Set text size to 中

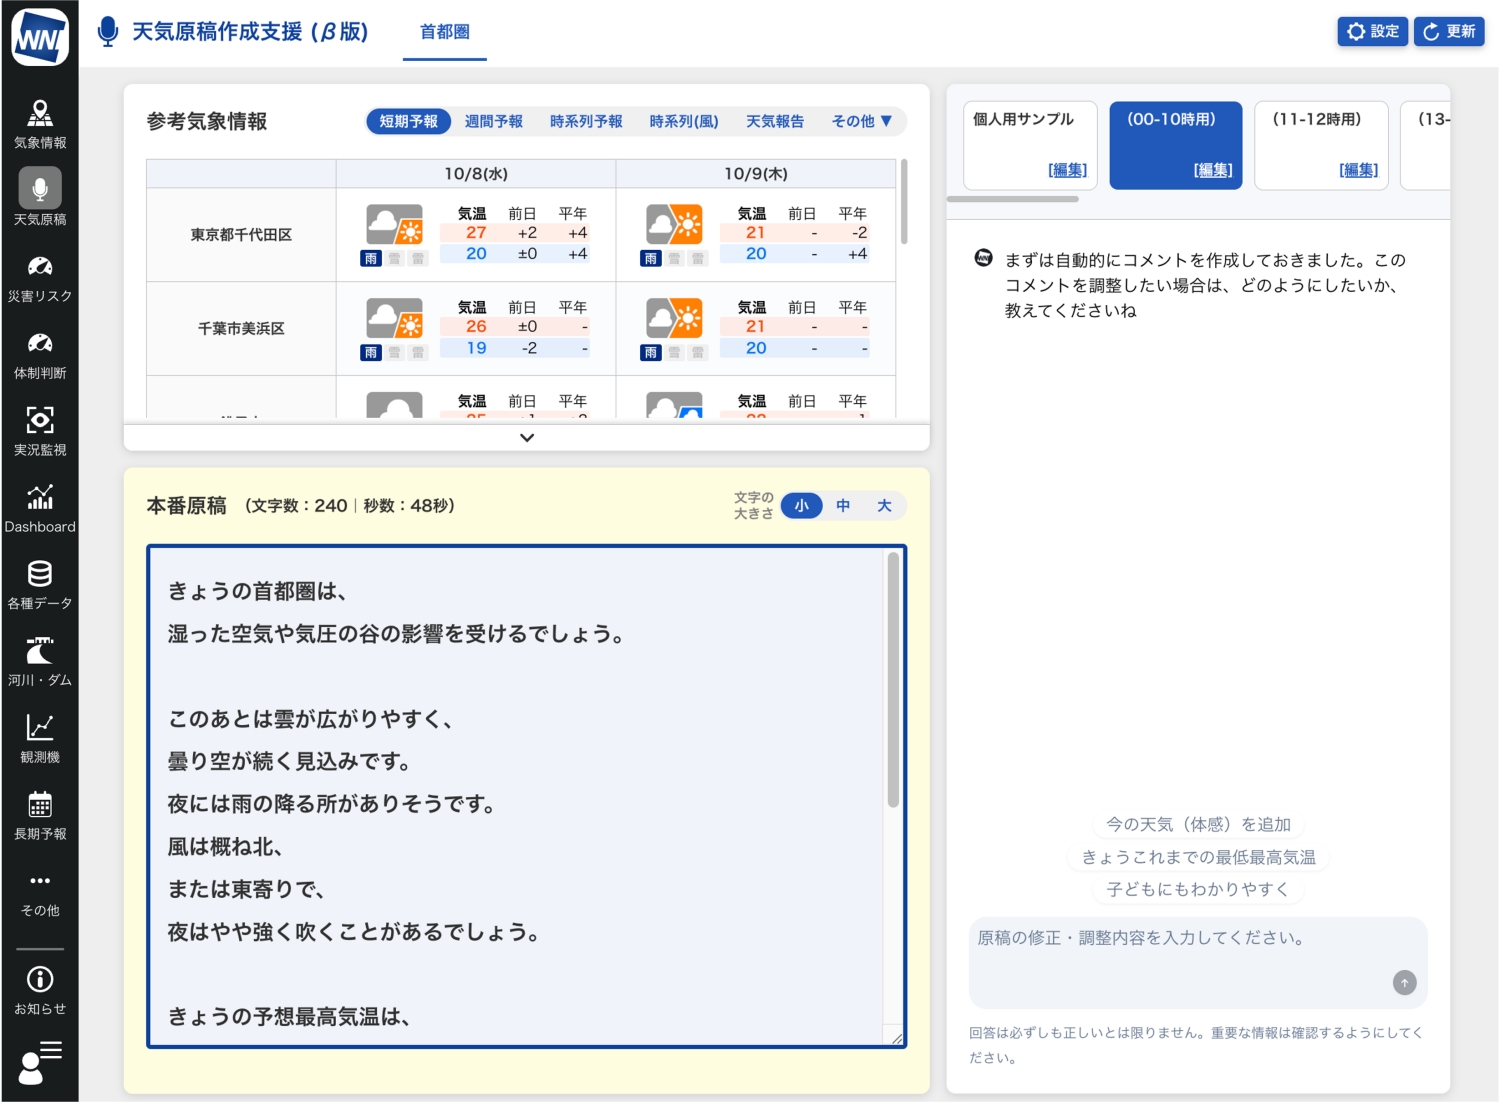[x=843, y=506]
